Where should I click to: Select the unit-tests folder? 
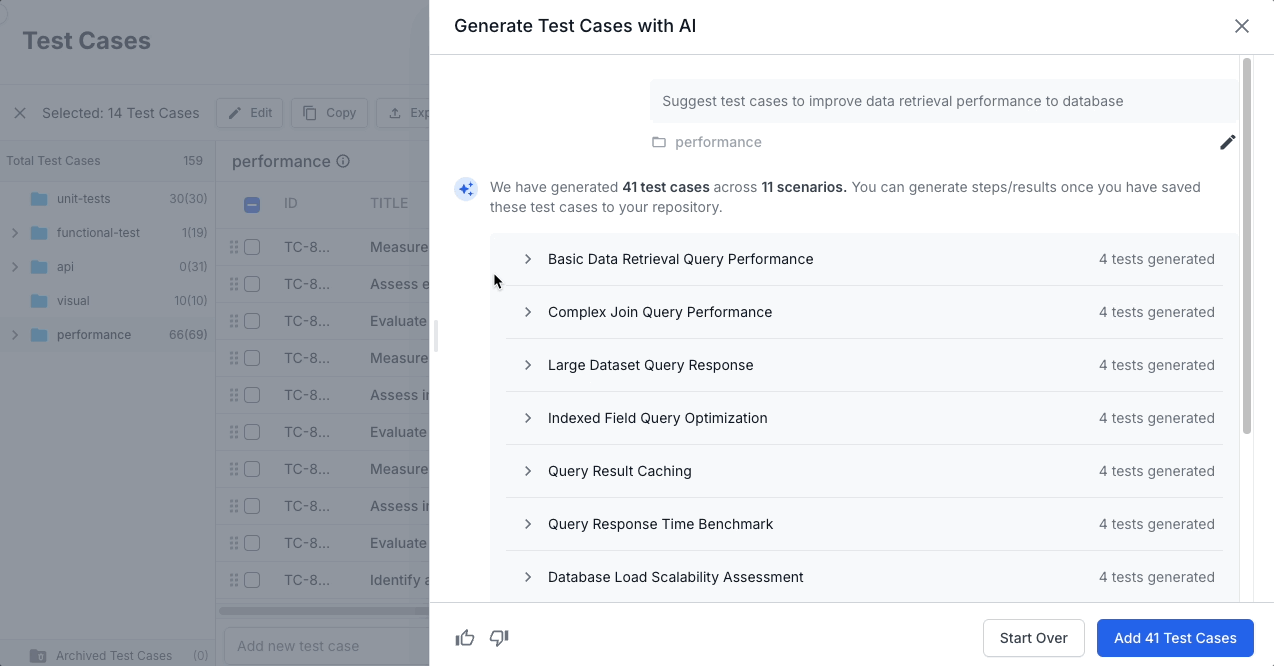83,199
